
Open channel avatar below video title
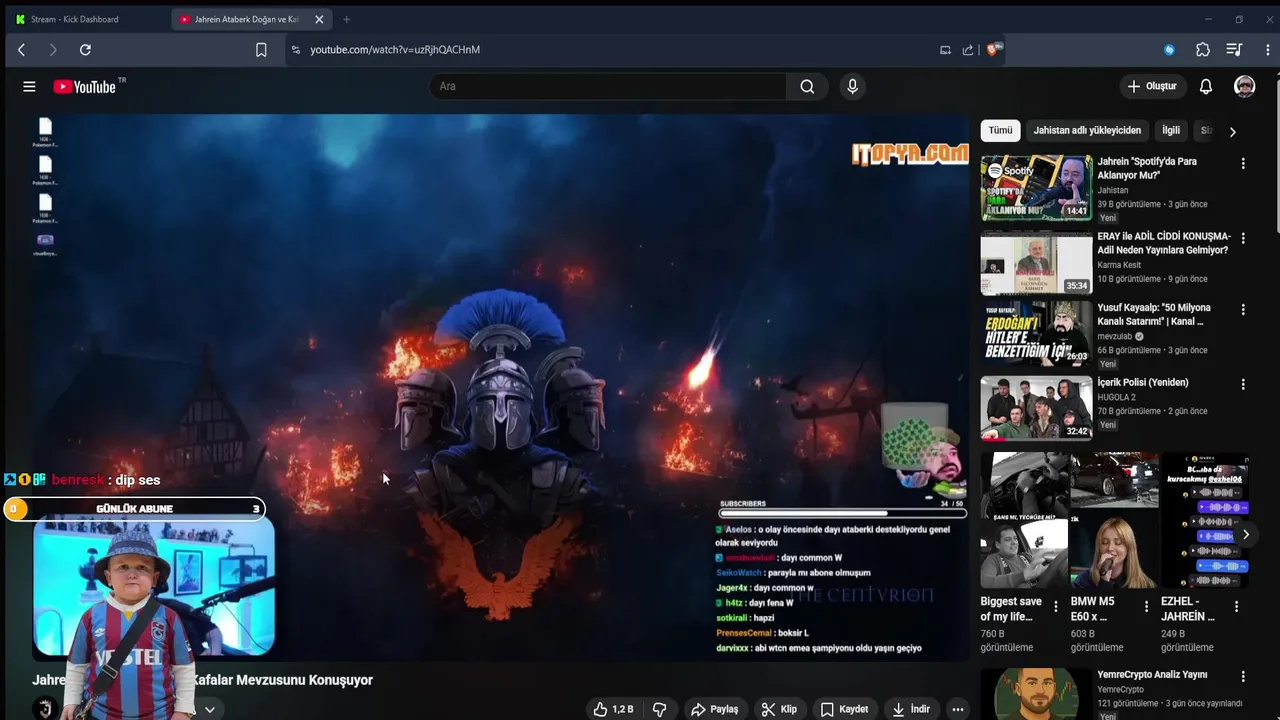44,708
